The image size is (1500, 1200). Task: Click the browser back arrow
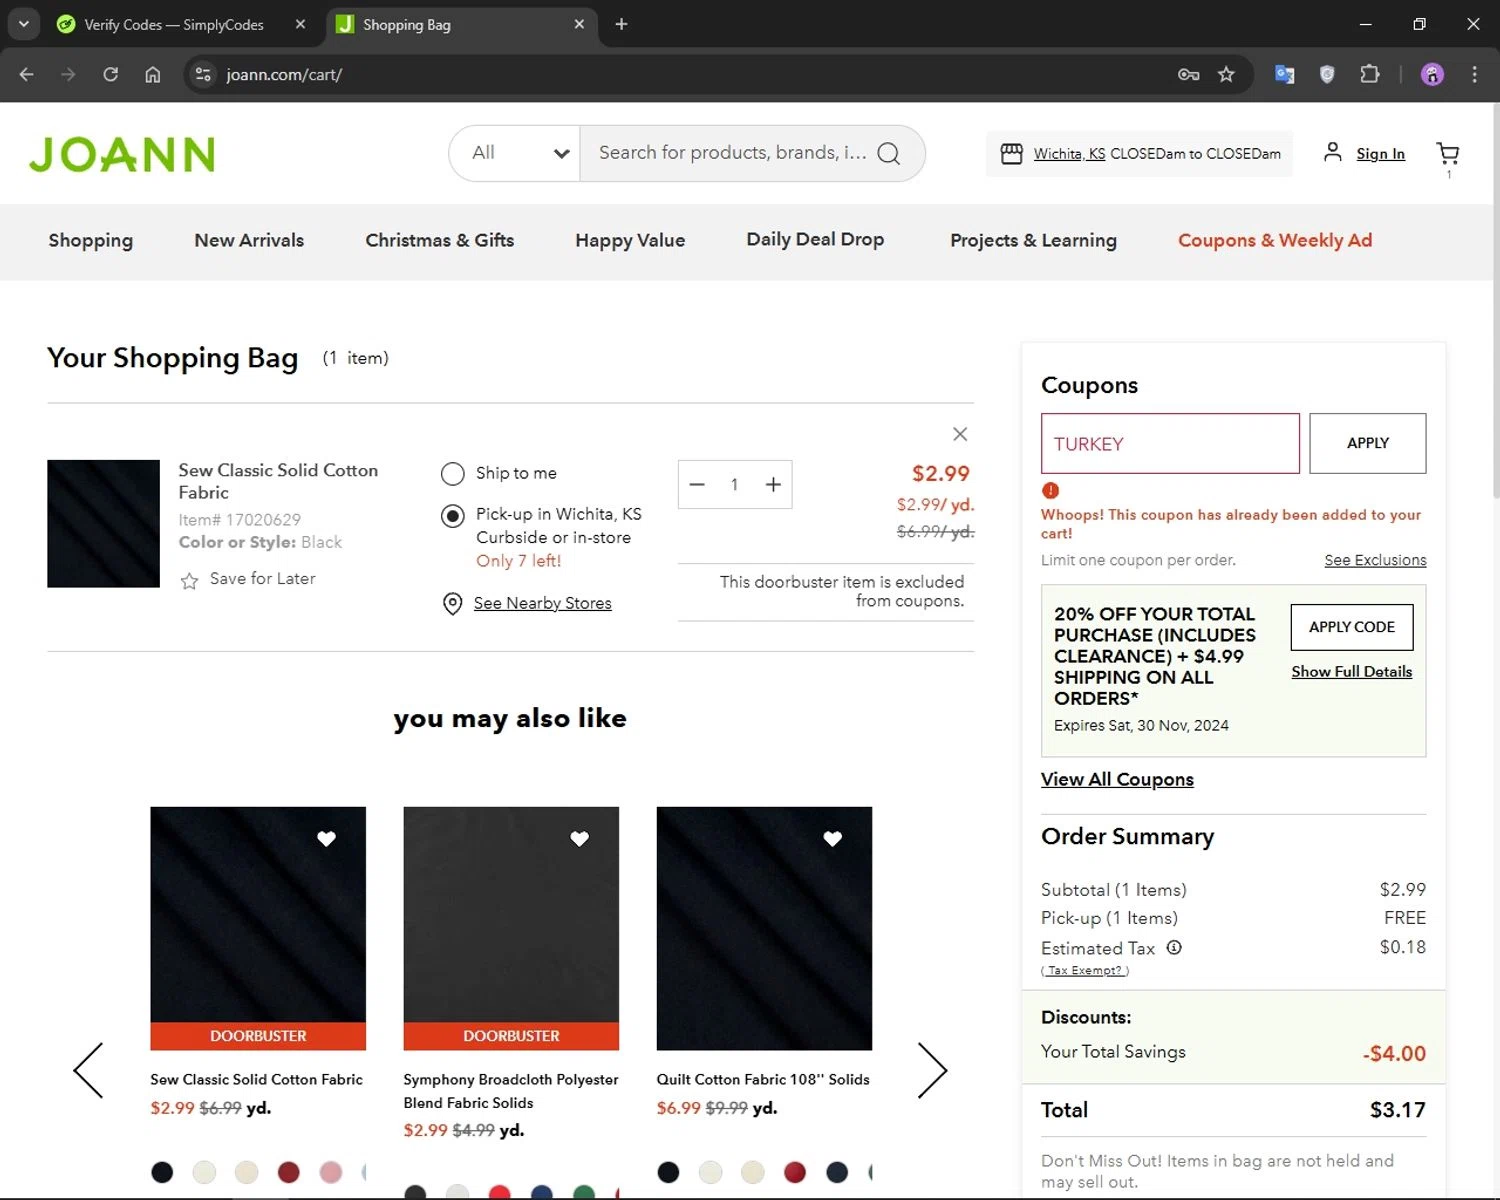27,74
